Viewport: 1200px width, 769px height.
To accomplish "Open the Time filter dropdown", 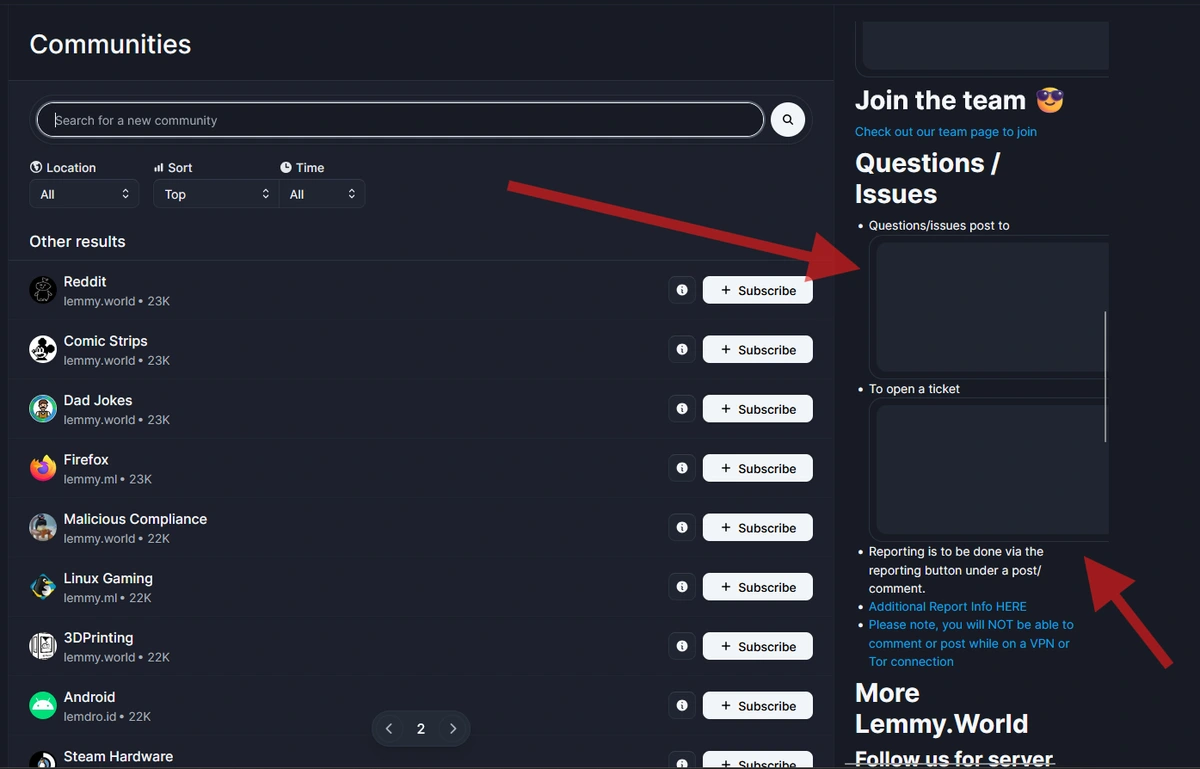I will (x=322, y=194).
